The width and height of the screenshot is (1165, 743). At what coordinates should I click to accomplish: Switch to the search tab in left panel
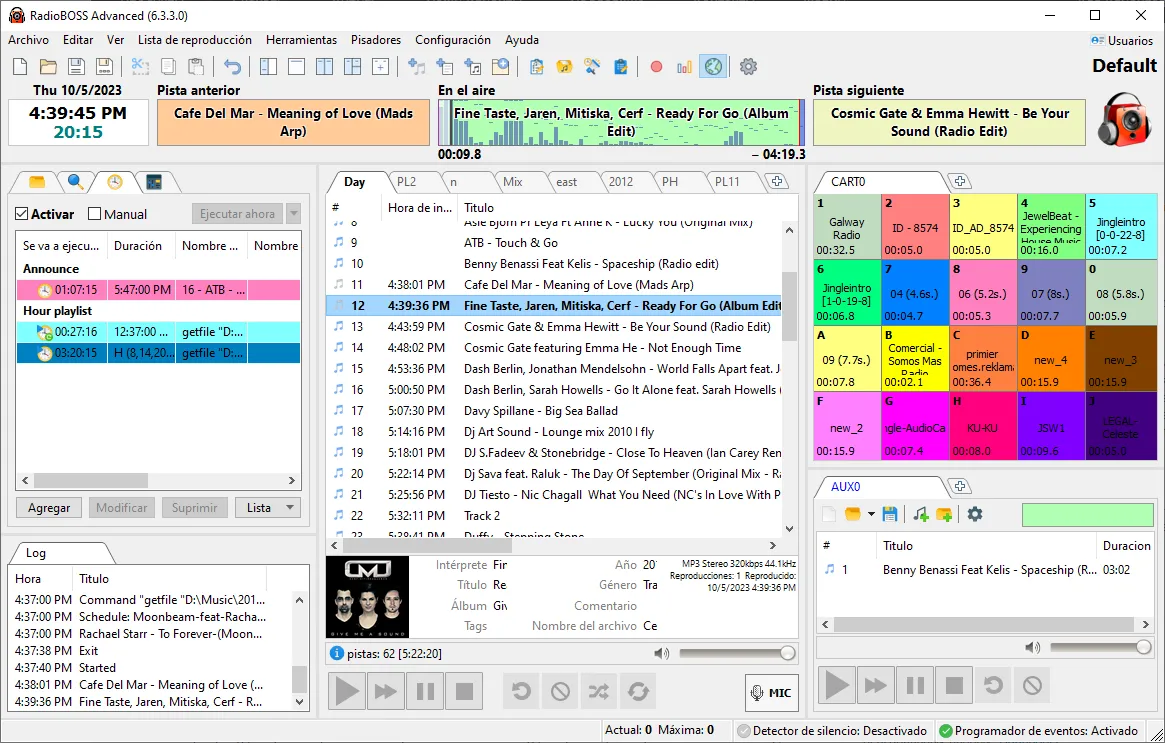point(76,181)
